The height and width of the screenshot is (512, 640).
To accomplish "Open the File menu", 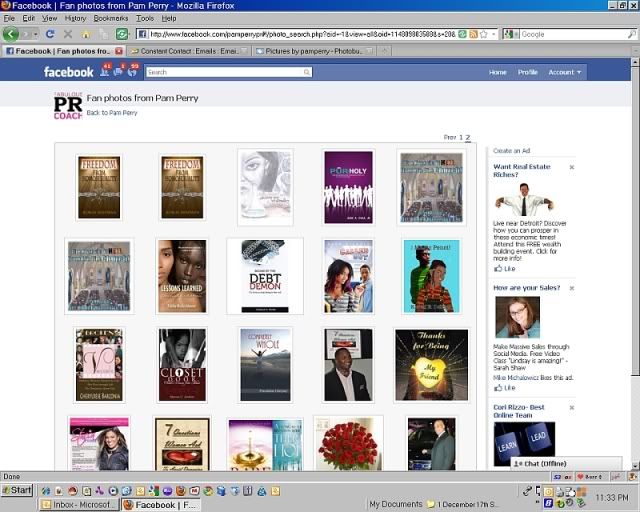I will coord(9,18).
